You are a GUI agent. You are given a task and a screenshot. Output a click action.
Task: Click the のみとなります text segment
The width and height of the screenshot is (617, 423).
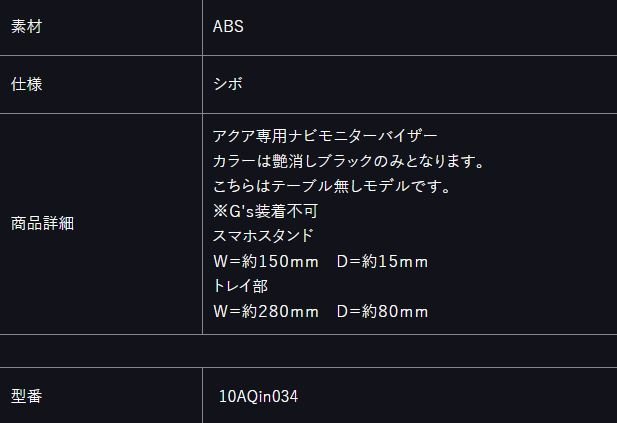click(429, 161)
